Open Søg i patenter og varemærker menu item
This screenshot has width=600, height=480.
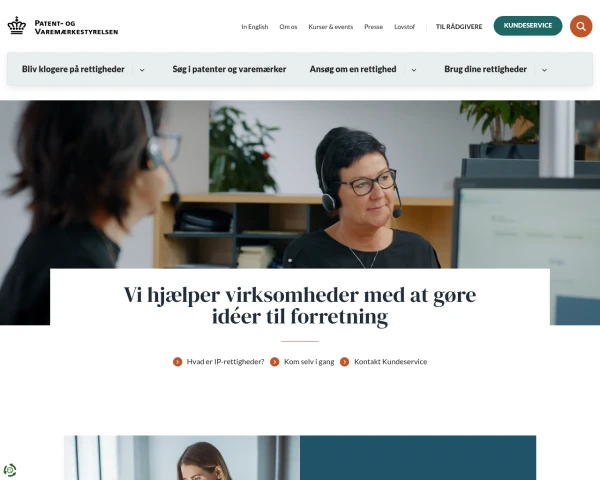click(x=229, y=69)
